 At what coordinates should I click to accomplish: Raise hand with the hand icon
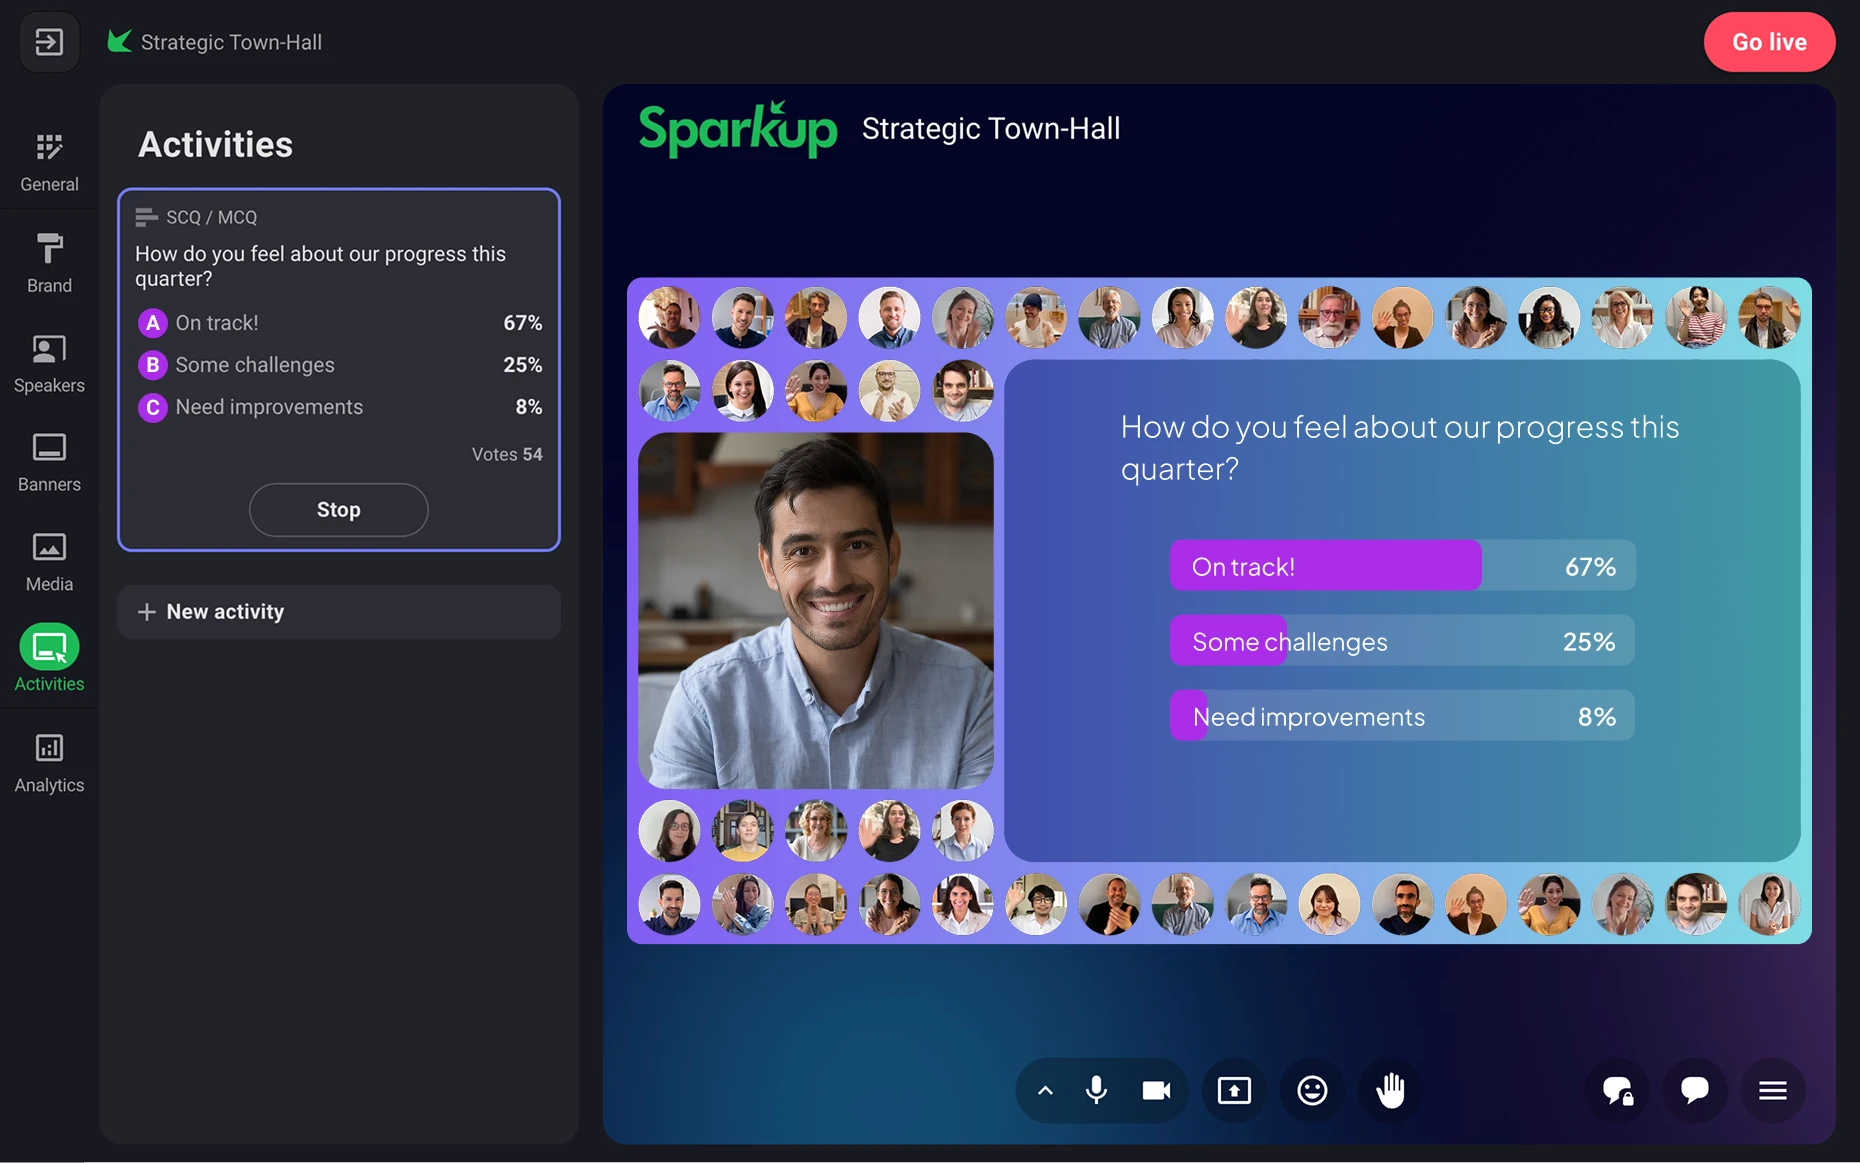click(1390, 1091)
